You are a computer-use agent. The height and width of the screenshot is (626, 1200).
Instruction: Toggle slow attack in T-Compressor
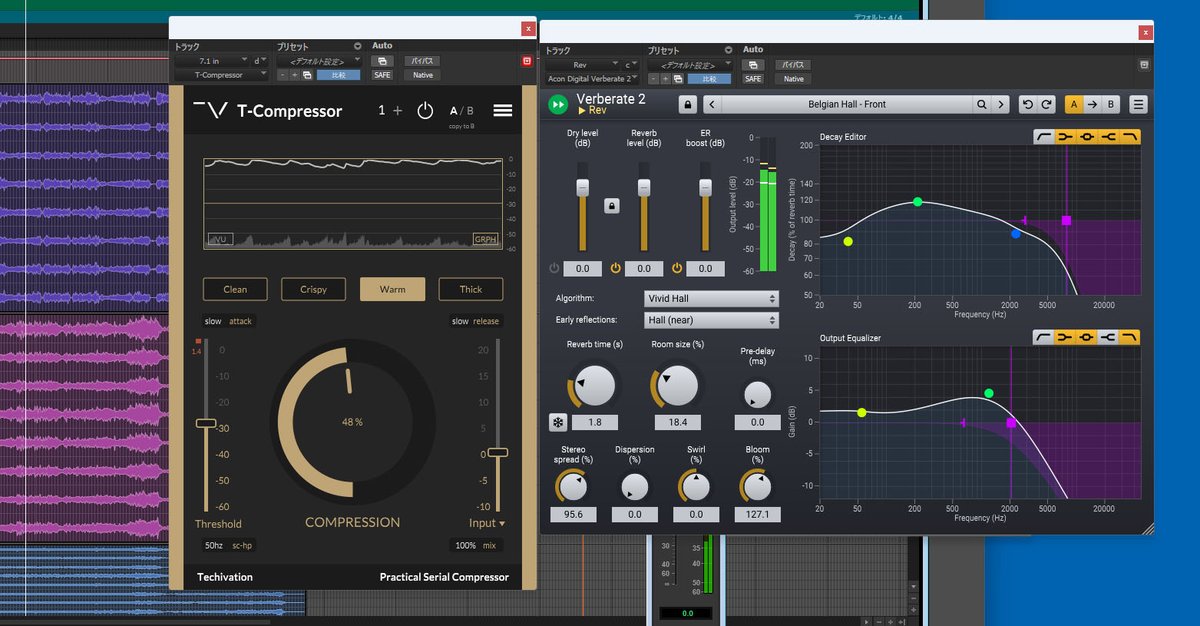pos(228,321)
